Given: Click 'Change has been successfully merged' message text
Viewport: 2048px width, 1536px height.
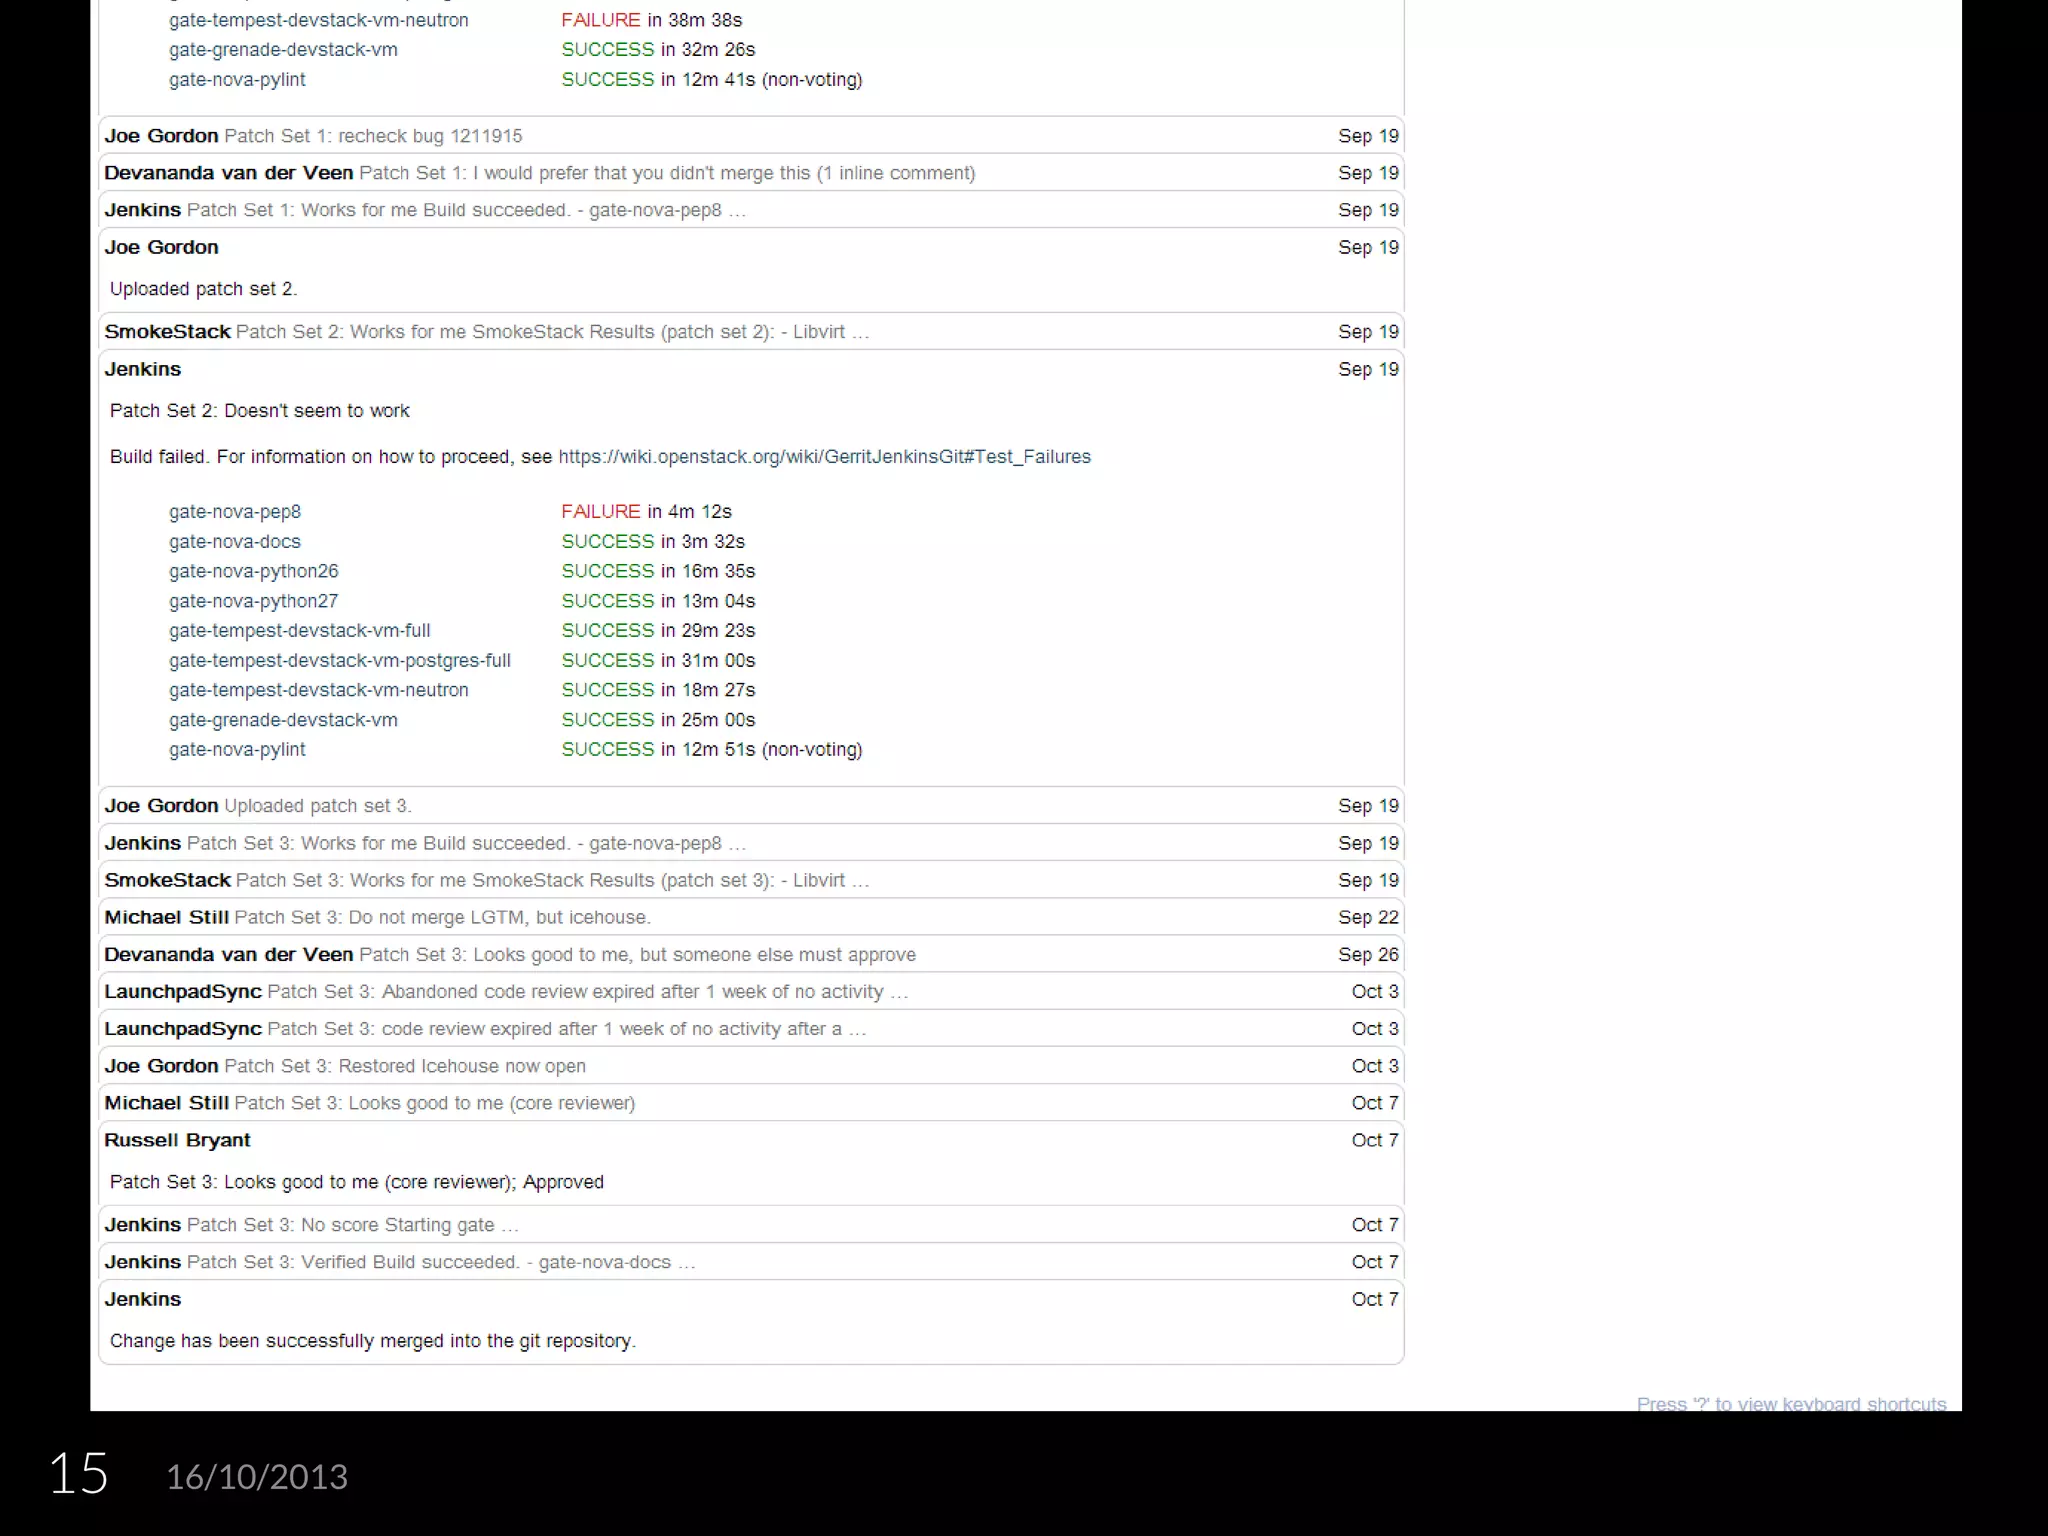Looking at the screenshot, I should pyautogui.click(x=373, y=1341).
